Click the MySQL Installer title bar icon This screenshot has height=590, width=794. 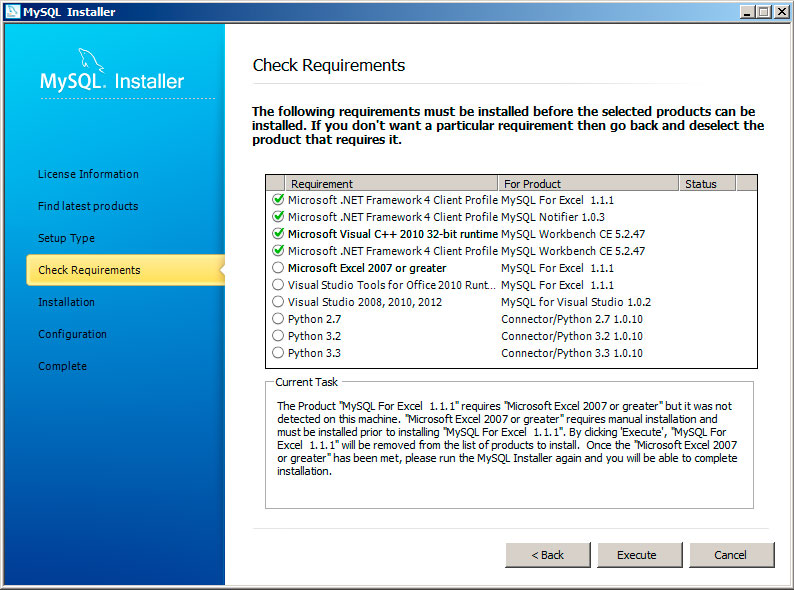click(x=13, y=11)
